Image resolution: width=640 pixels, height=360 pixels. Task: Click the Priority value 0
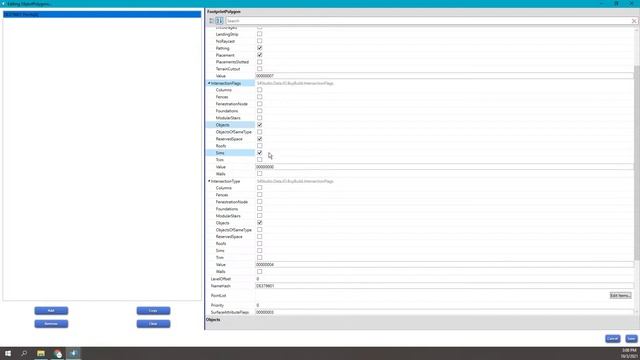click(258, 305)
